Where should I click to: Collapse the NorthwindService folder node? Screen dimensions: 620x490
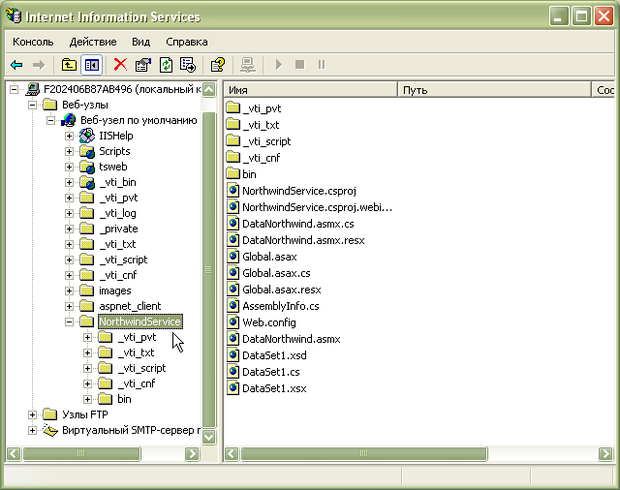tap(69, 322)
